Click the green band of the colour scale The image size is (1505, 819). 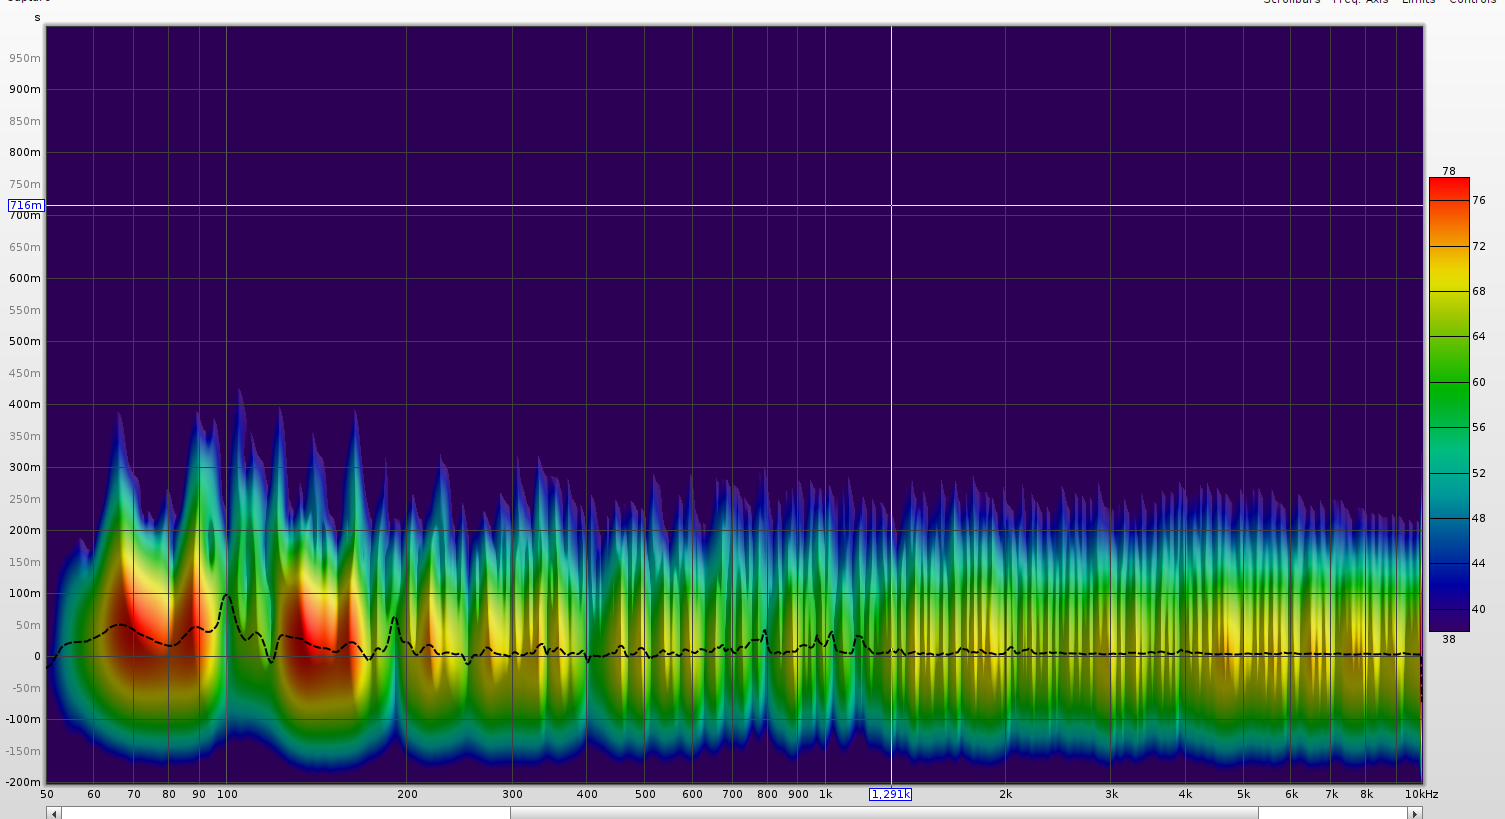tap(1449, 380)
